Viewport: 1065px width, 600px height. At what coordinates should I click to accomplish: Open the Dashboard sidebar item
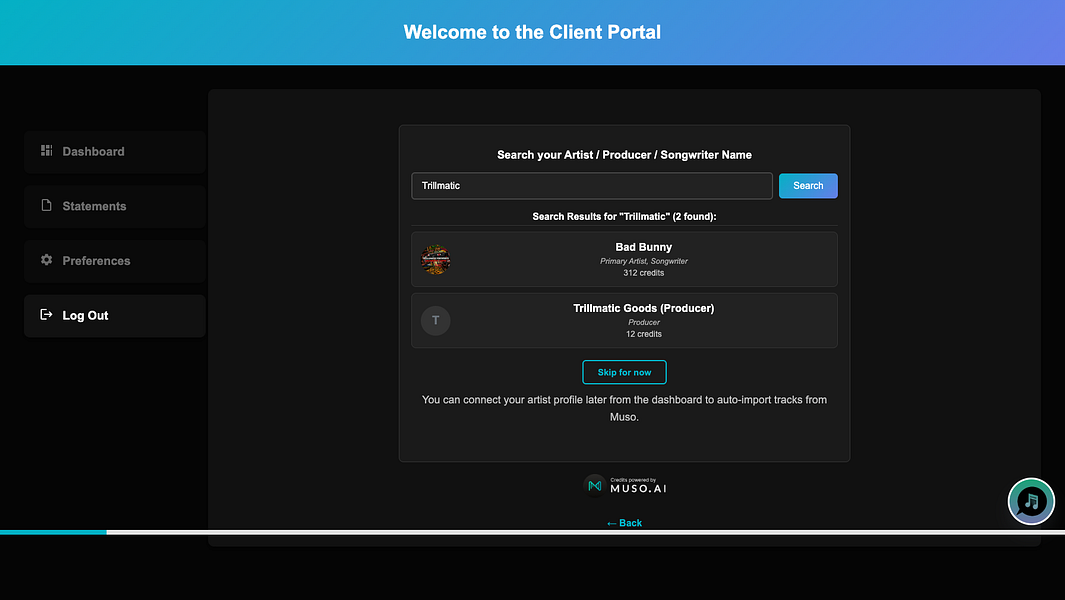(115, 152)
